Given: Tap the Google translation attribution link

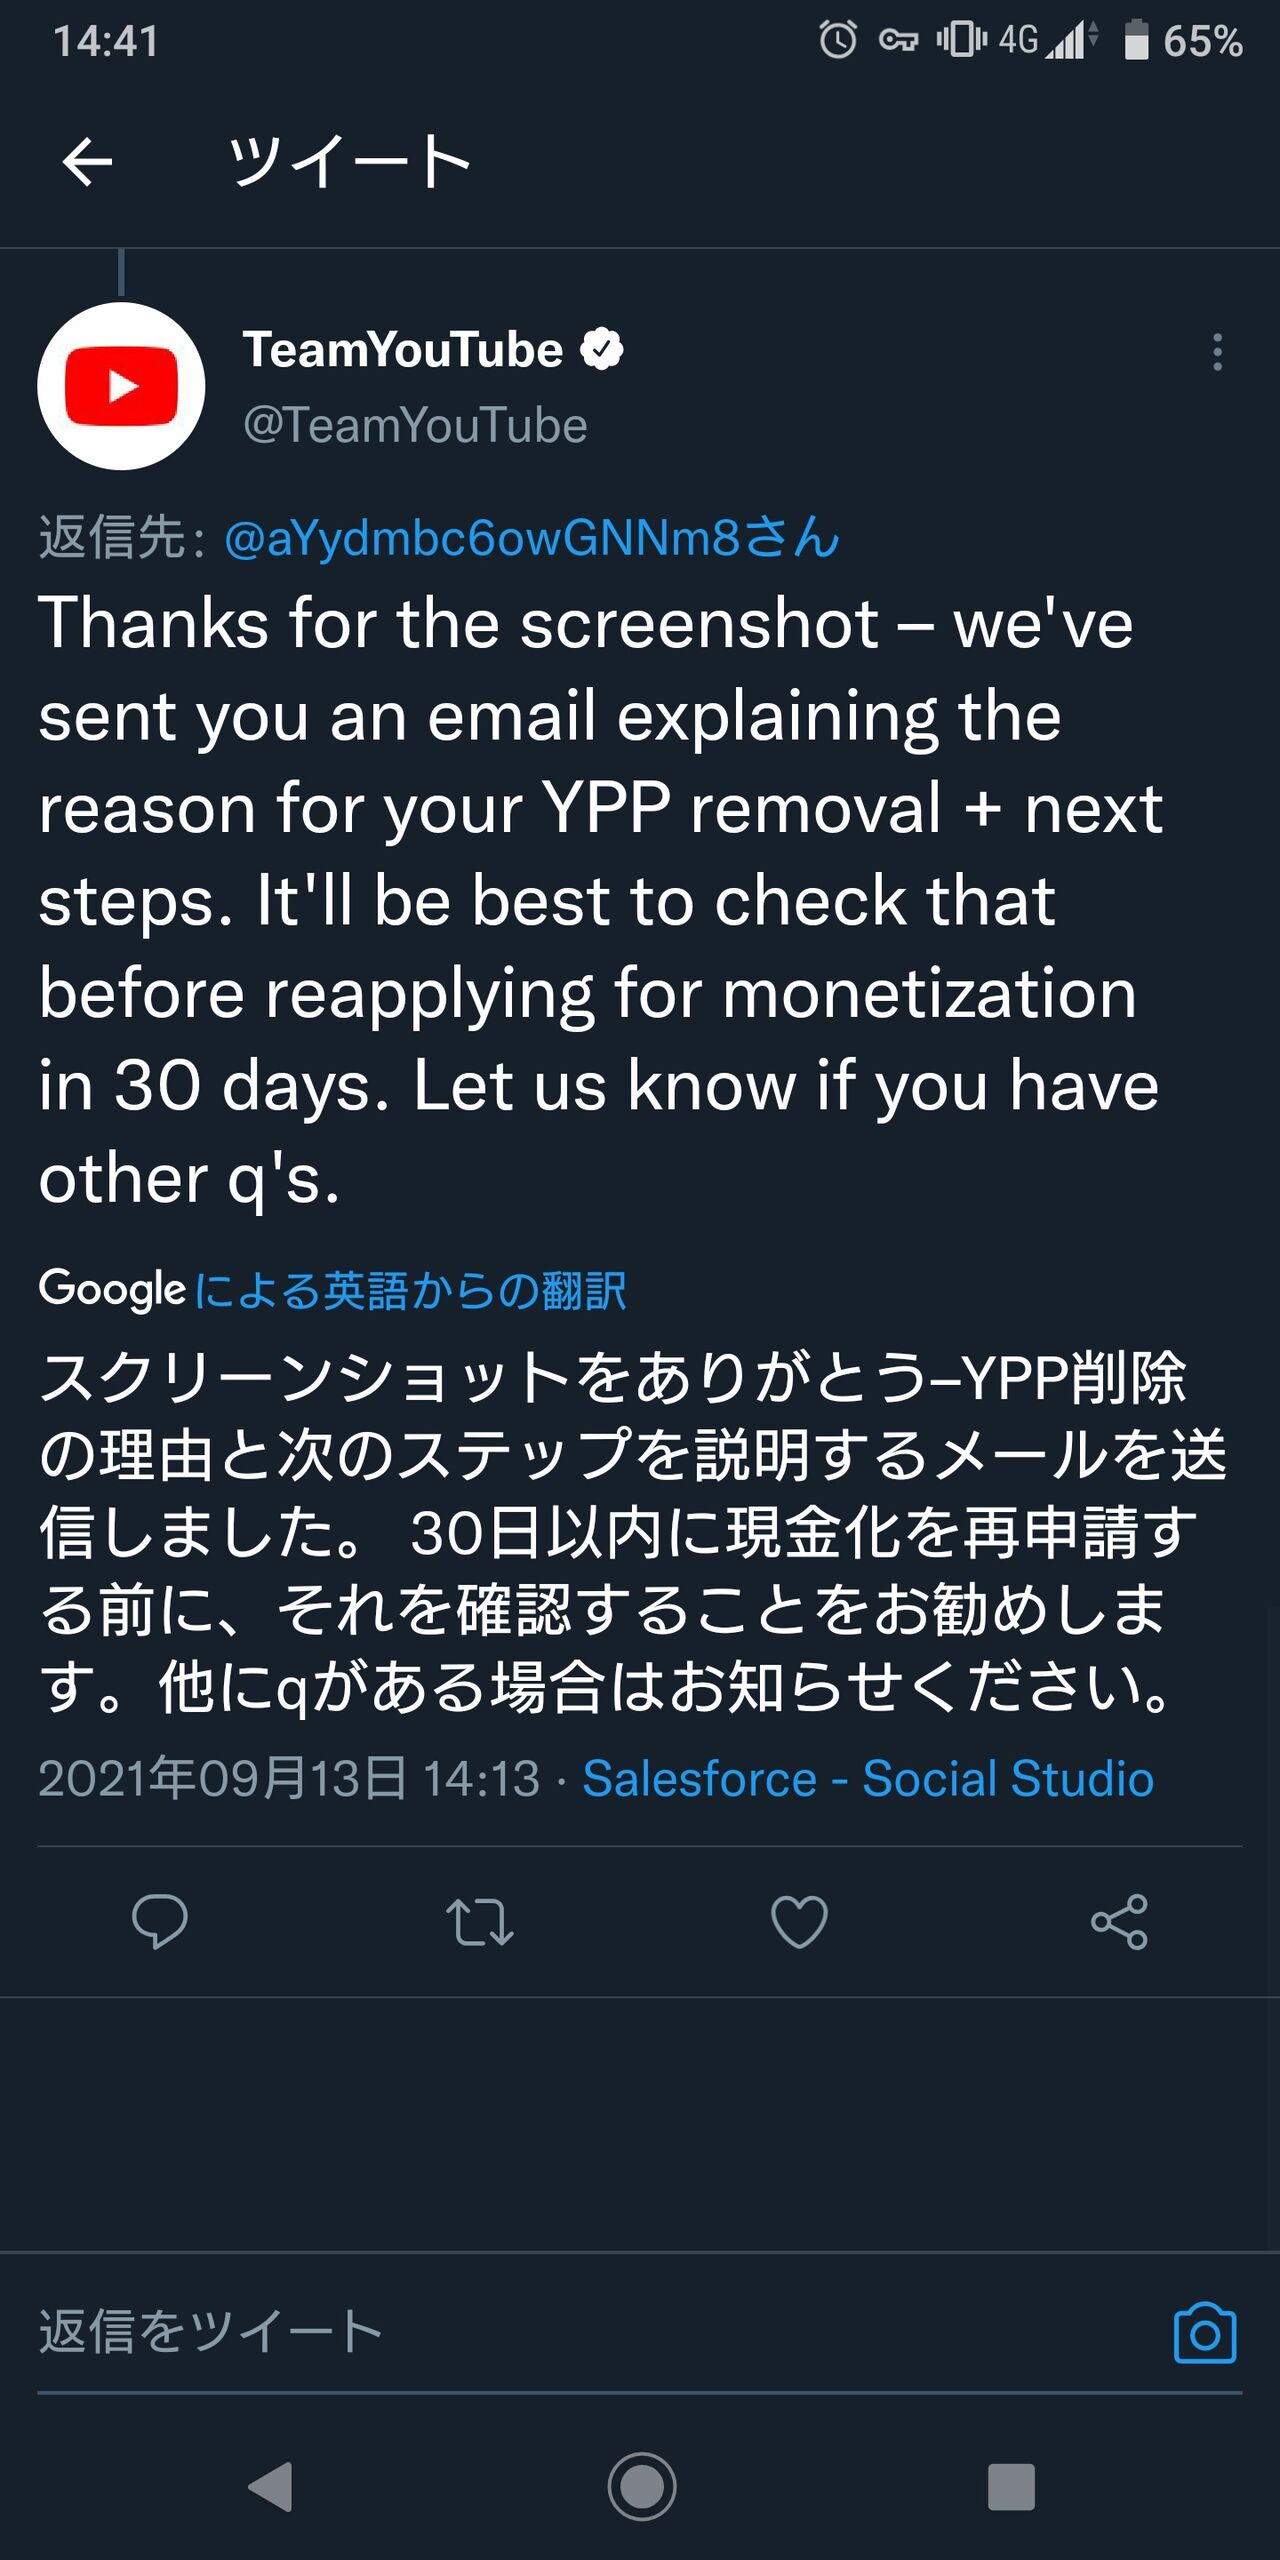Looking at the screenshot, I should [332, 1290].
